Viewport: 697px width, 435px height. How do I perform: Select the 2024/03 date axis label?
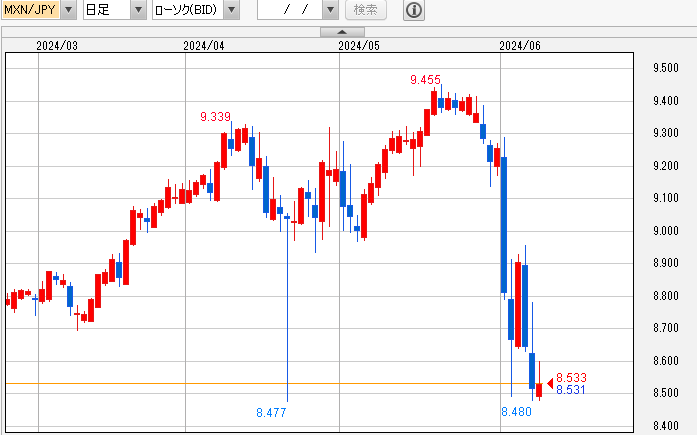(x=57, y=46)
